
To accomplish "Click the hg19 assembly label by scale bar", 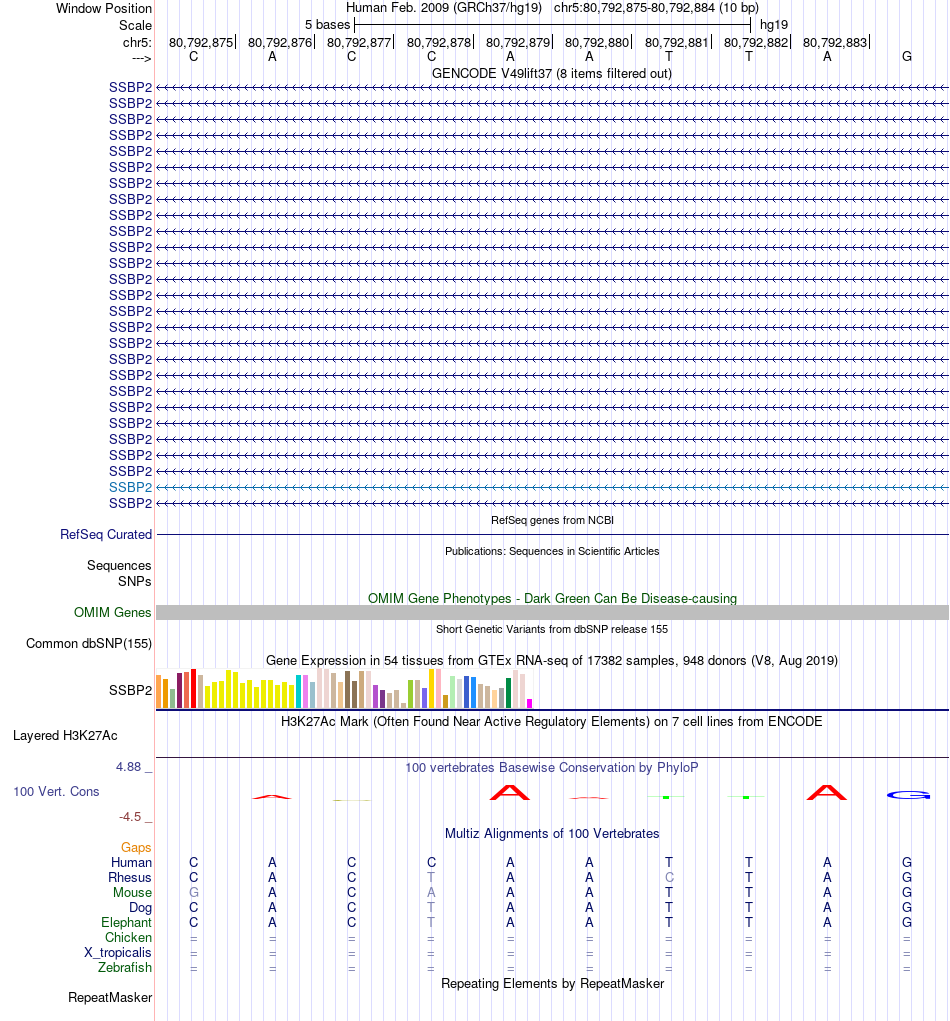I will coord(774,25).
